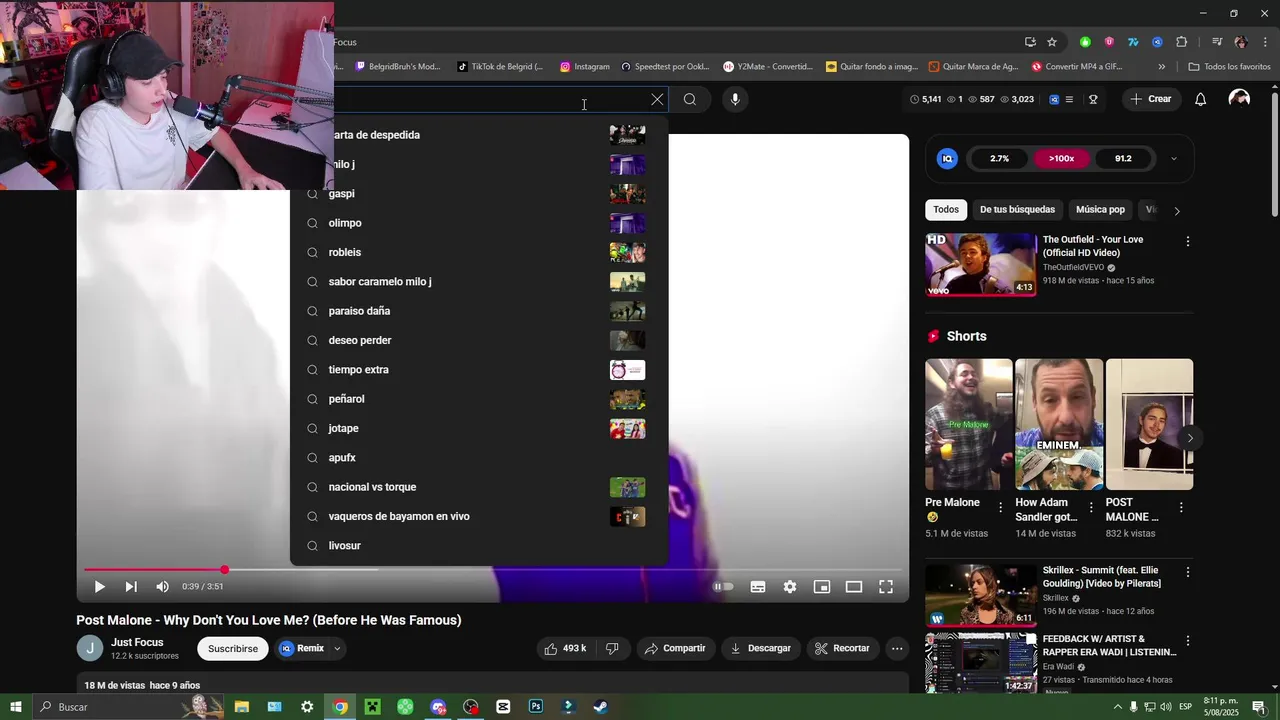
Task: Click the install app icon in address bar
Action: click(1030, 42)
